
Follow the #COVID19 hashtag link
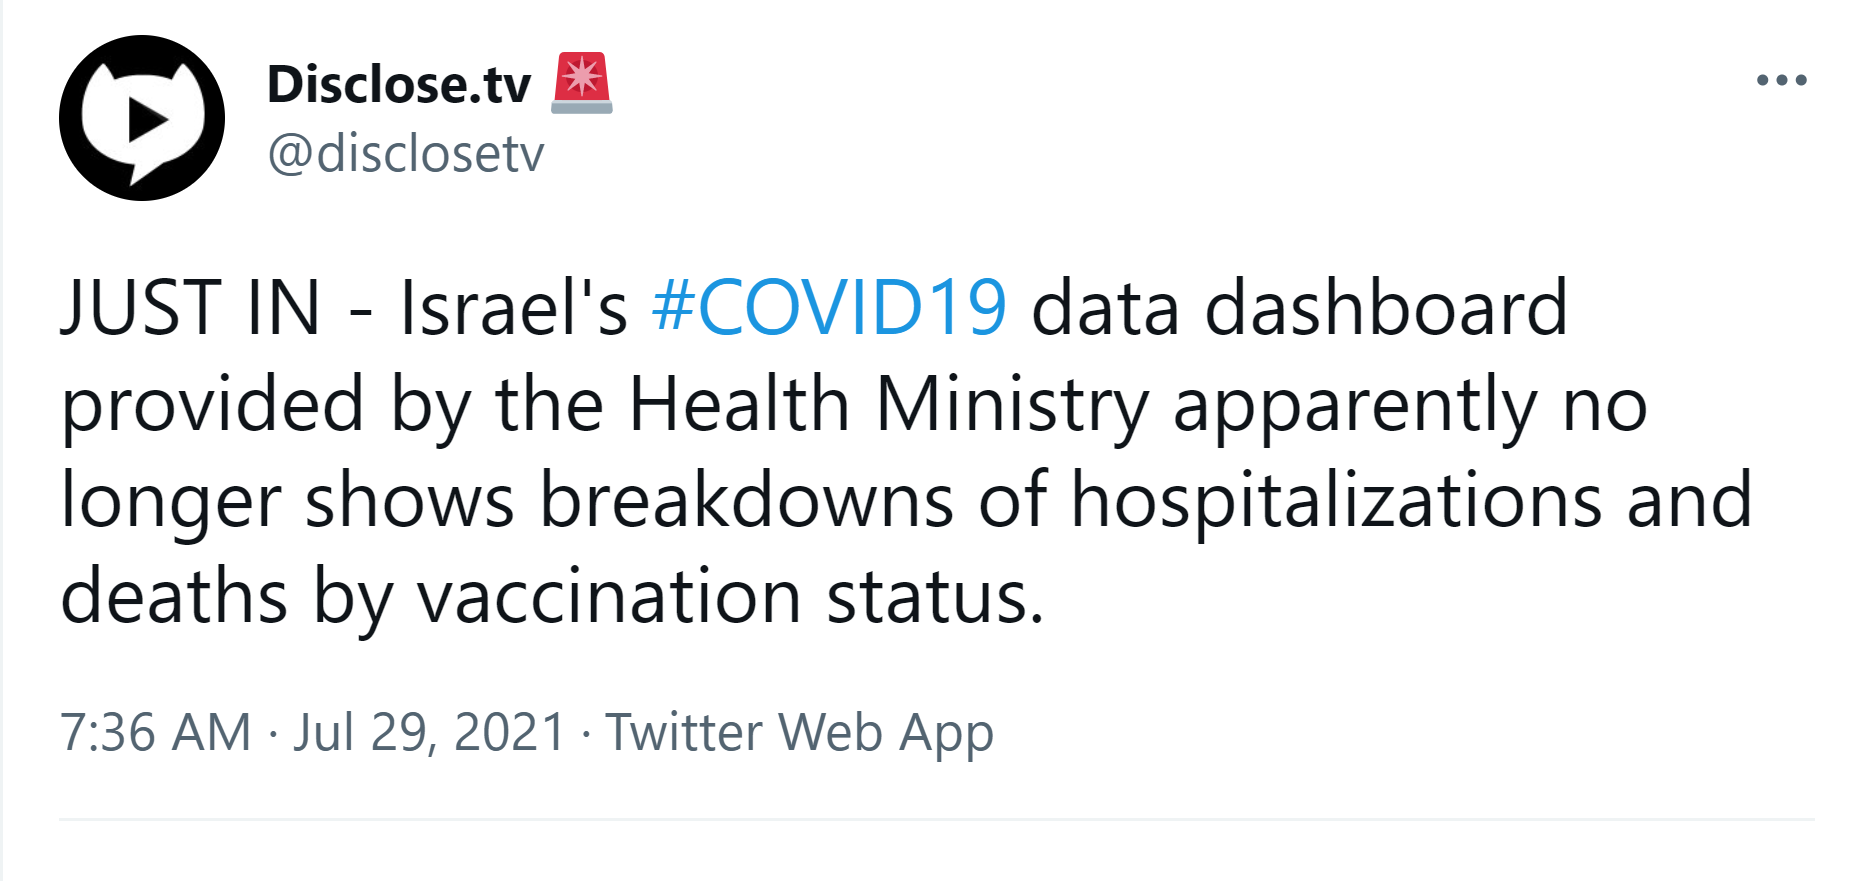click(829, 307)
